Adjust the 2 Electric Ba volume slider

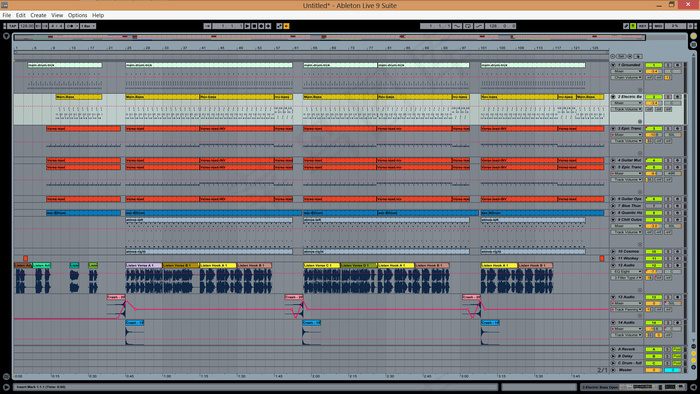click(654, 103)
